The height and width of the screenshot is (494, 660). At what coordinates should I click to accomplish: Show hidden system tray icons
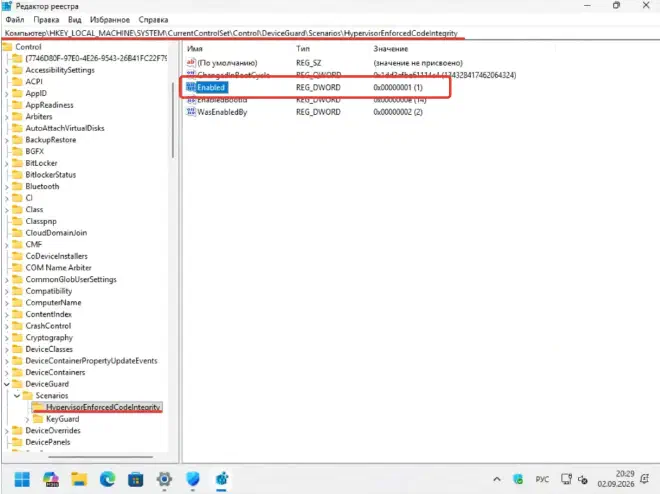(x=497, y=479)
